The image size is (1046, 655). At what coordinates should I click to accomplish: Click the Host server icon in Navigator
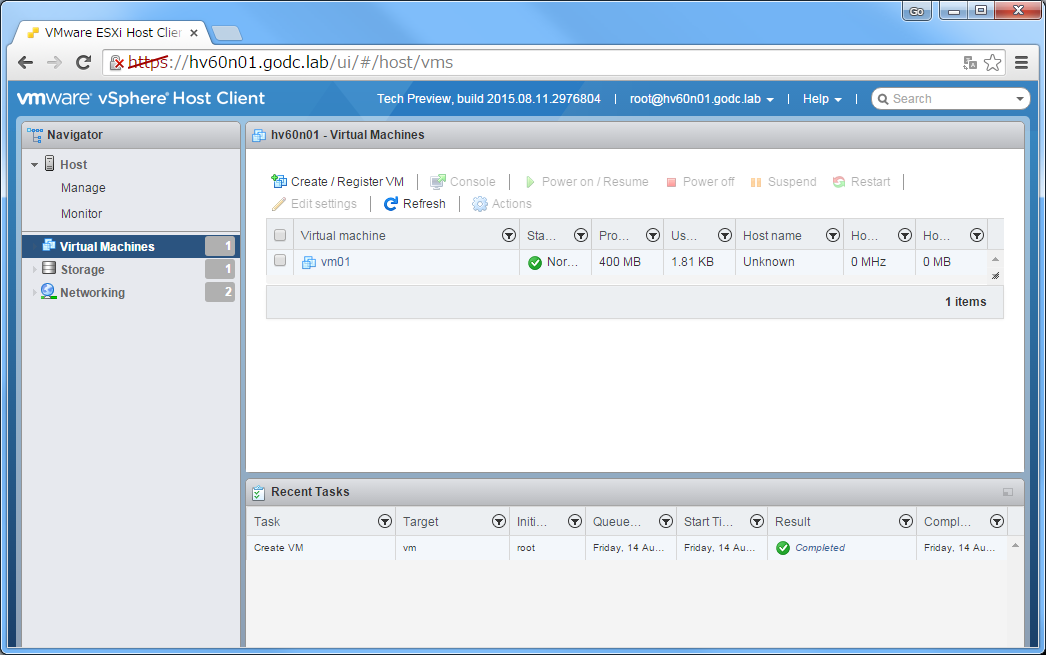click(49, 163)
